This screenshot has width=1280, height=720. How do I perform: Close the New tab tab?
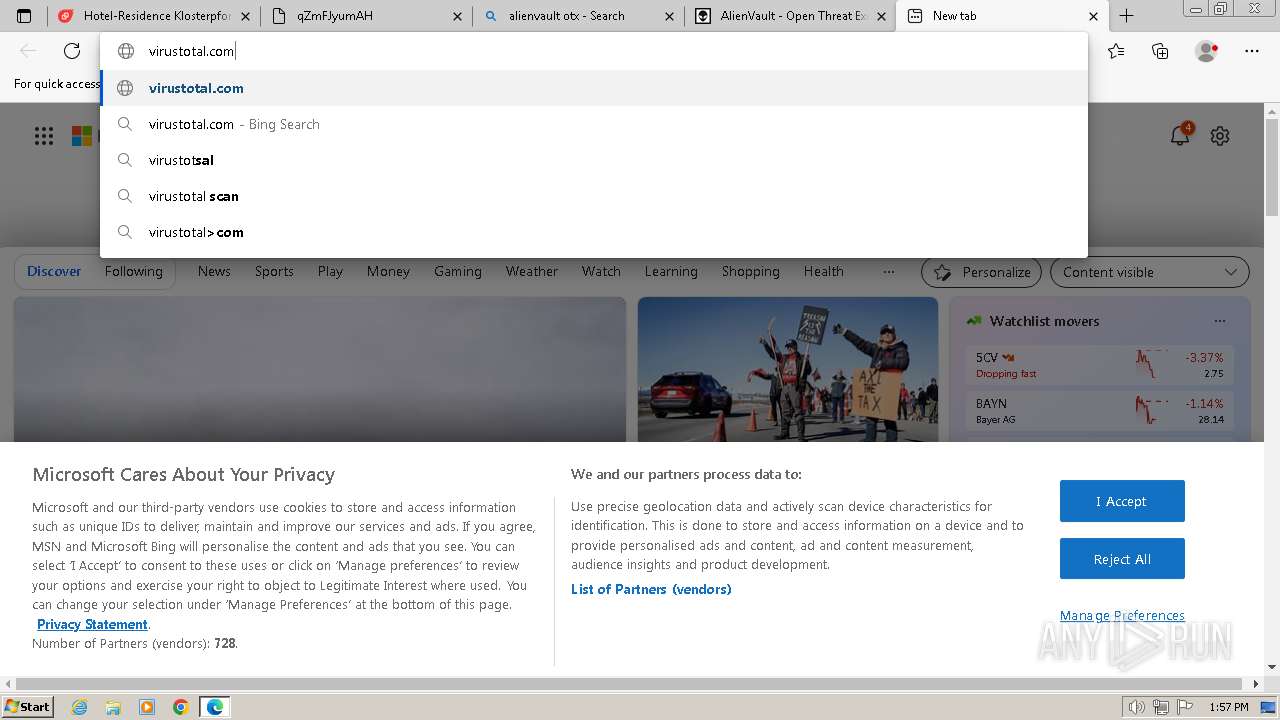[1093, 16]
